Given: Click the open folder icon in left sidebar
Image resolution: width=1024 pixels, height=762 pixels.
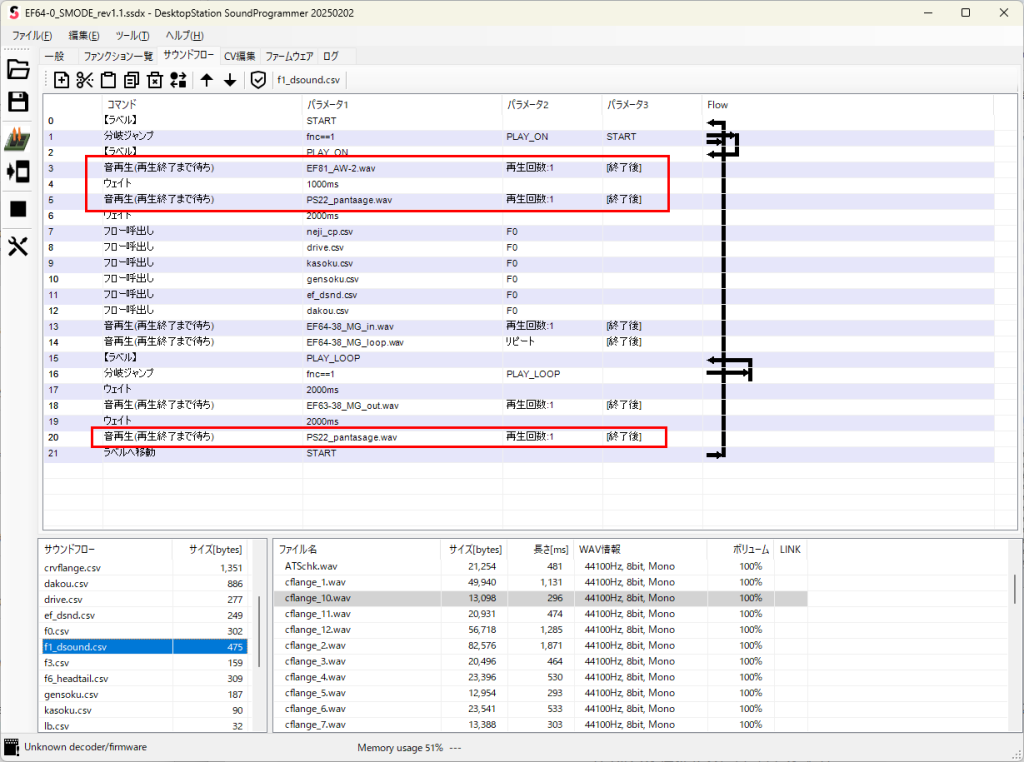Looking at the screenshot, I should 18,70.
